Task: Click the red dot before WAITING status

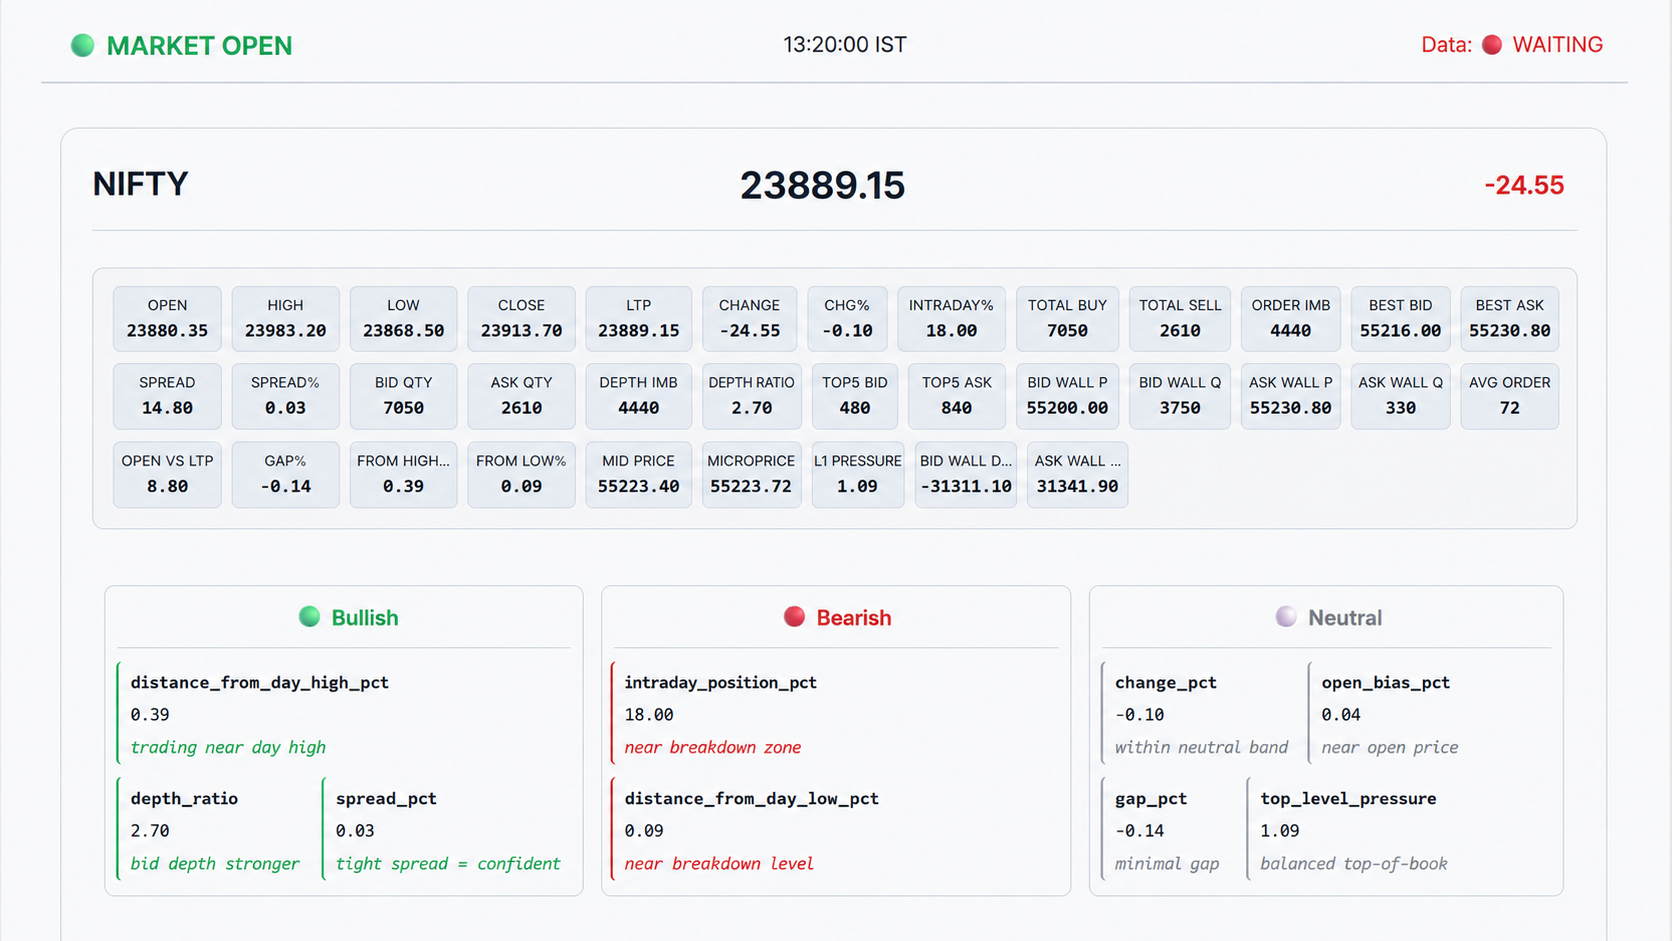Action: click(1492, 45)
